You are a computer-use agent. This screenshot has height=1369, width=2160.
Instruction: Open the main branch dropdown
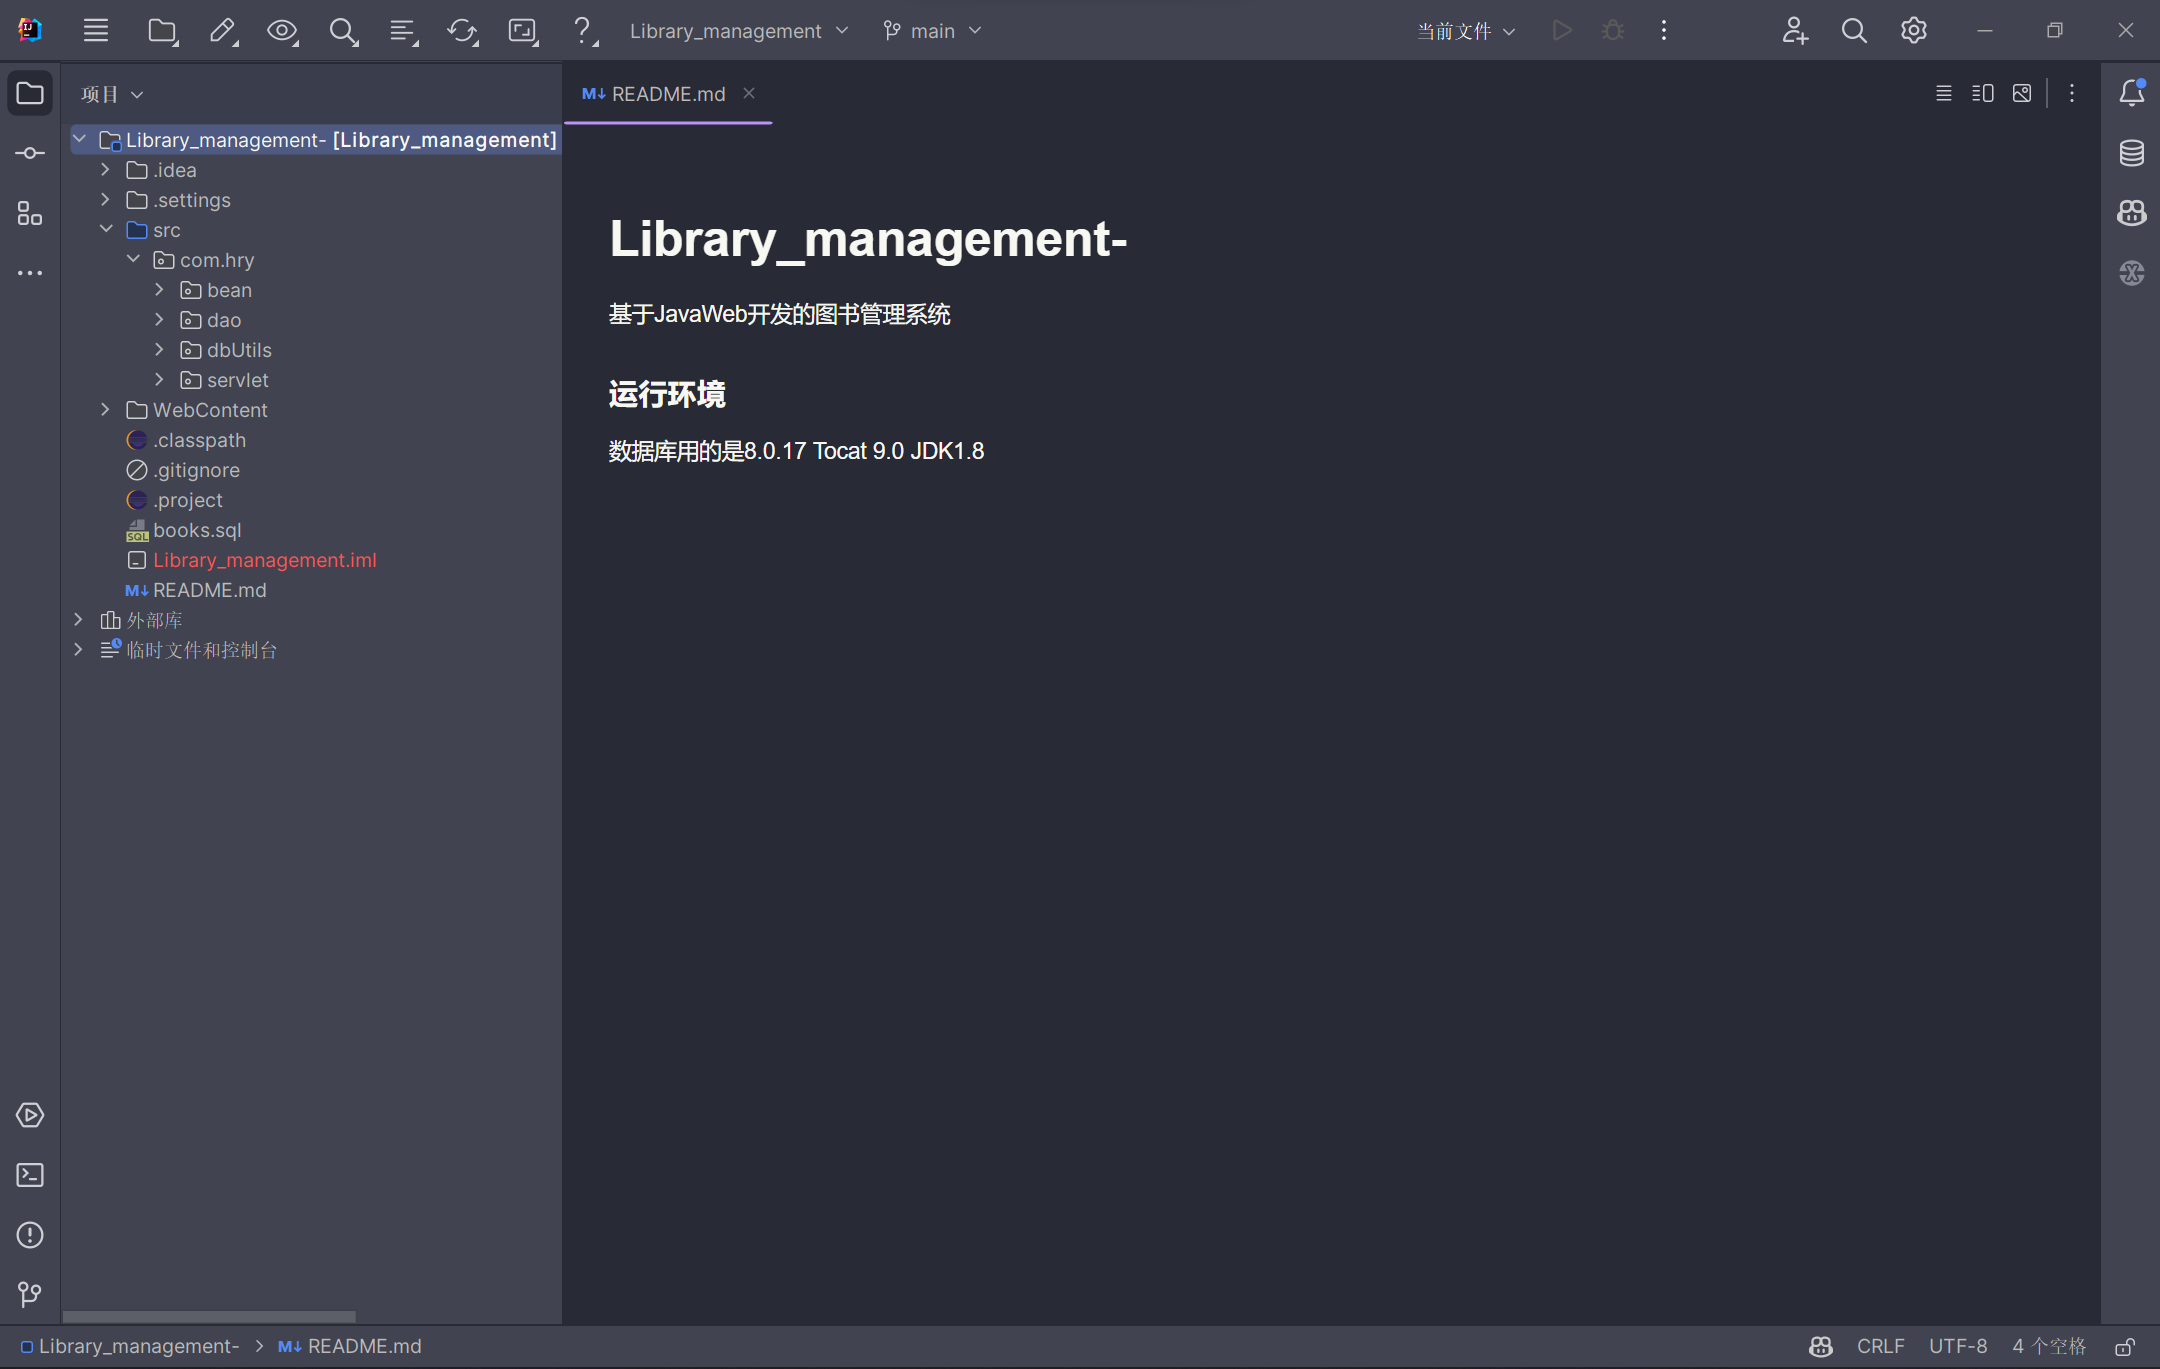click(932, 31)
